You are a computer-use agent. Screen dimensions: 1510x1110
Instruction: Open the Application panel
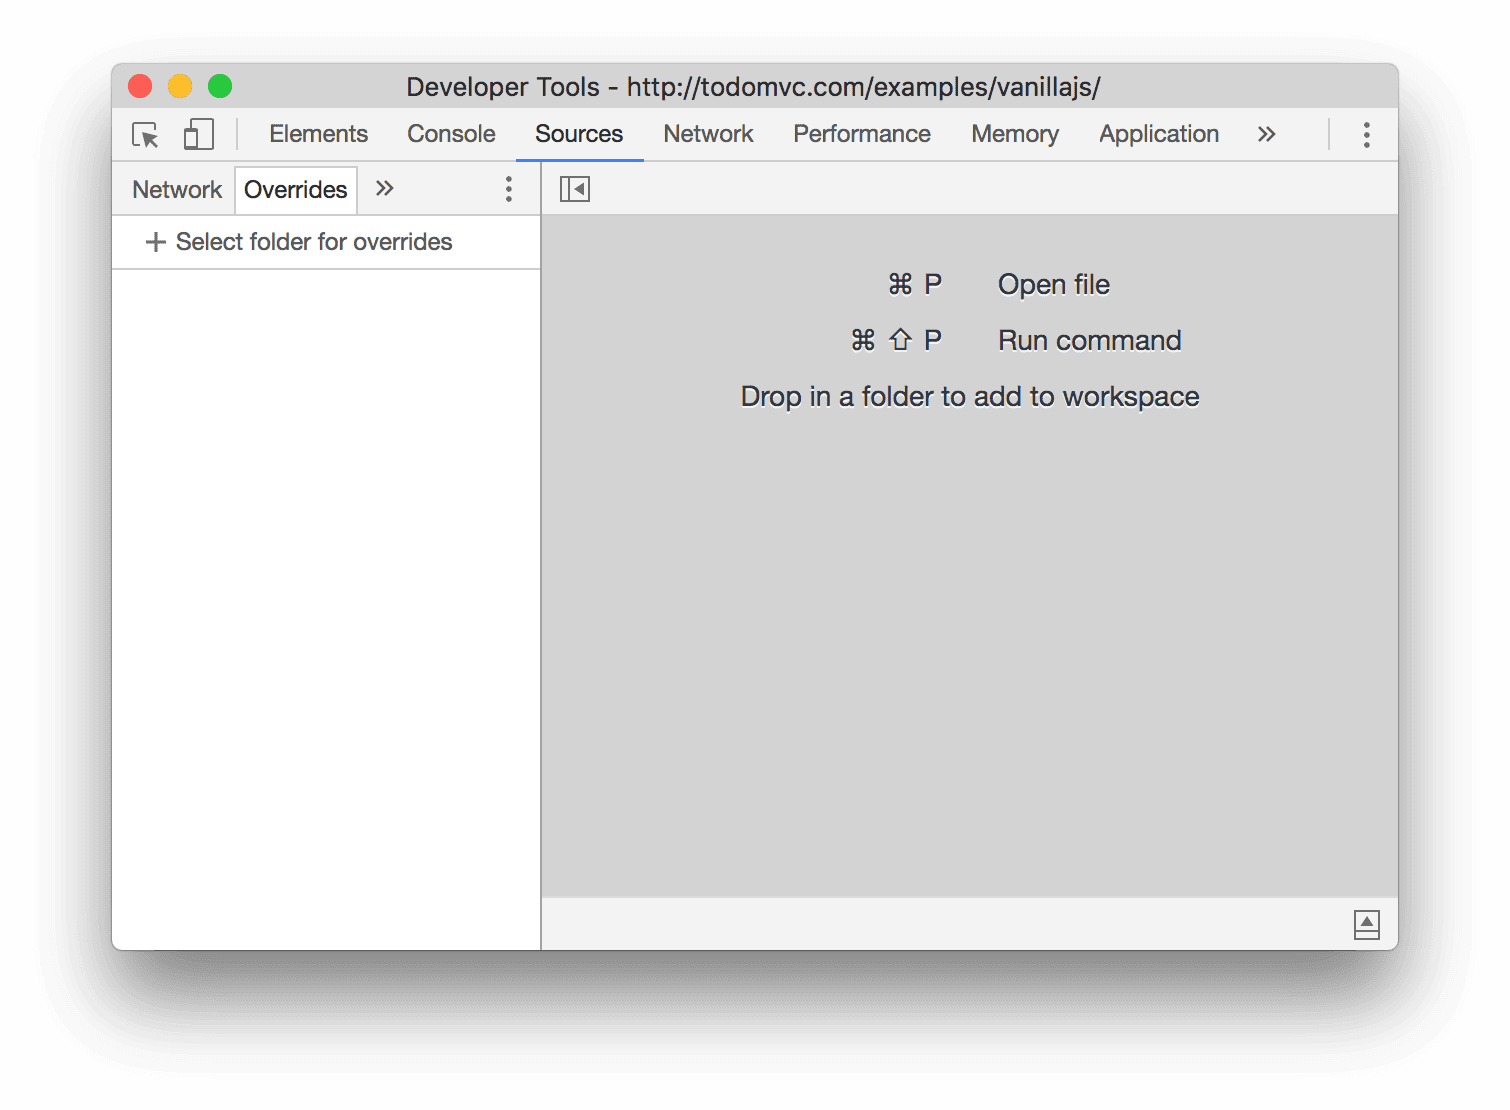click(x=1158, y=134)
